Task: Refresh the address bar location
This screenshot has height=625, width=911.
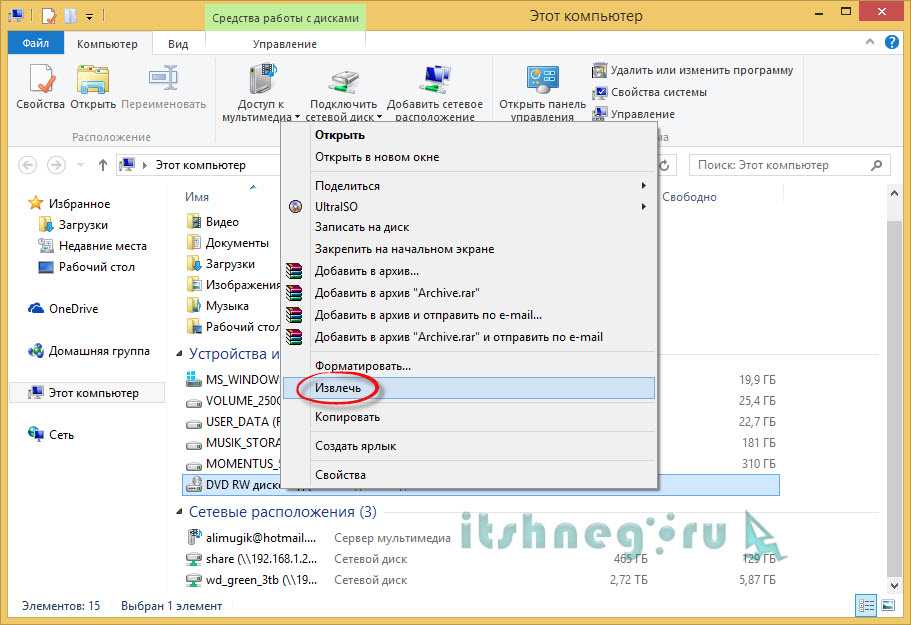Action: point(664,165)
